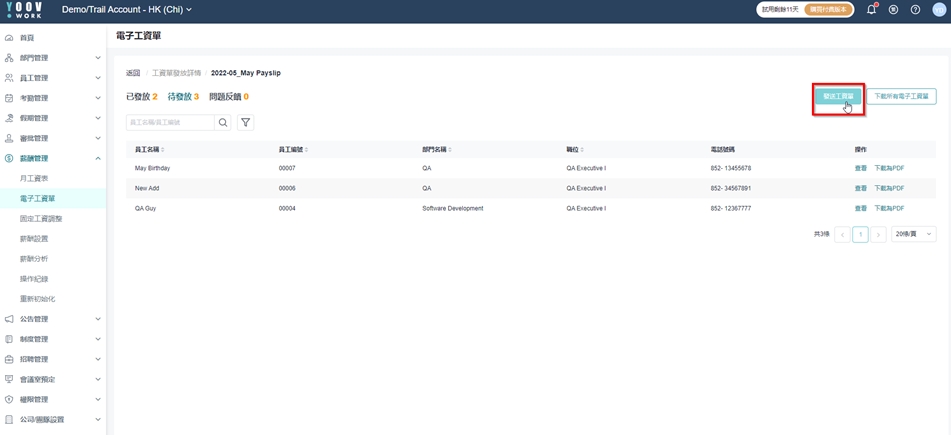Sort by 員工名稱 column sort icon
Image resolution: width=951 pixels, height=435 pixels.
pyautogui.click(x=163, y=150)
